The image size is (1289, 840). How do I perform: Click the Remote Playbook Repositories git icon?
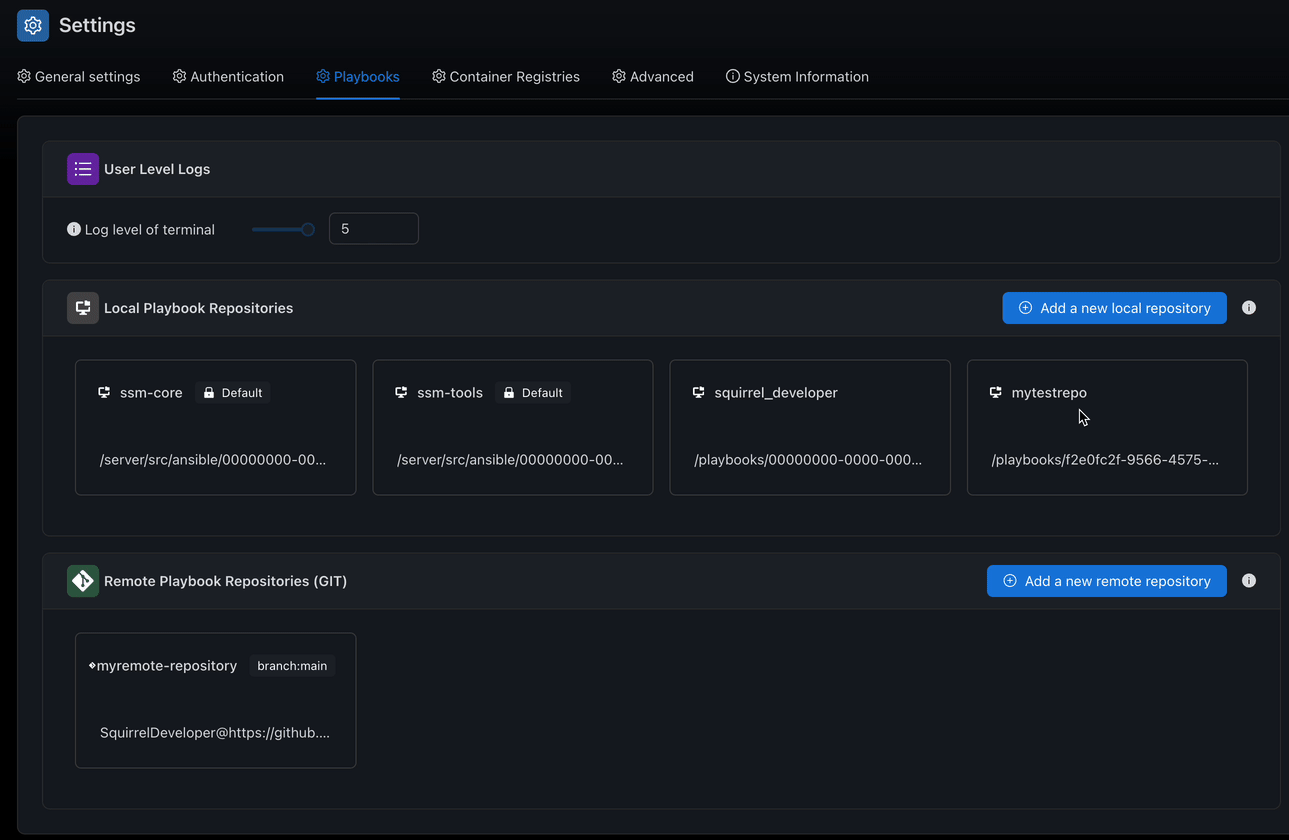point(83,581)
